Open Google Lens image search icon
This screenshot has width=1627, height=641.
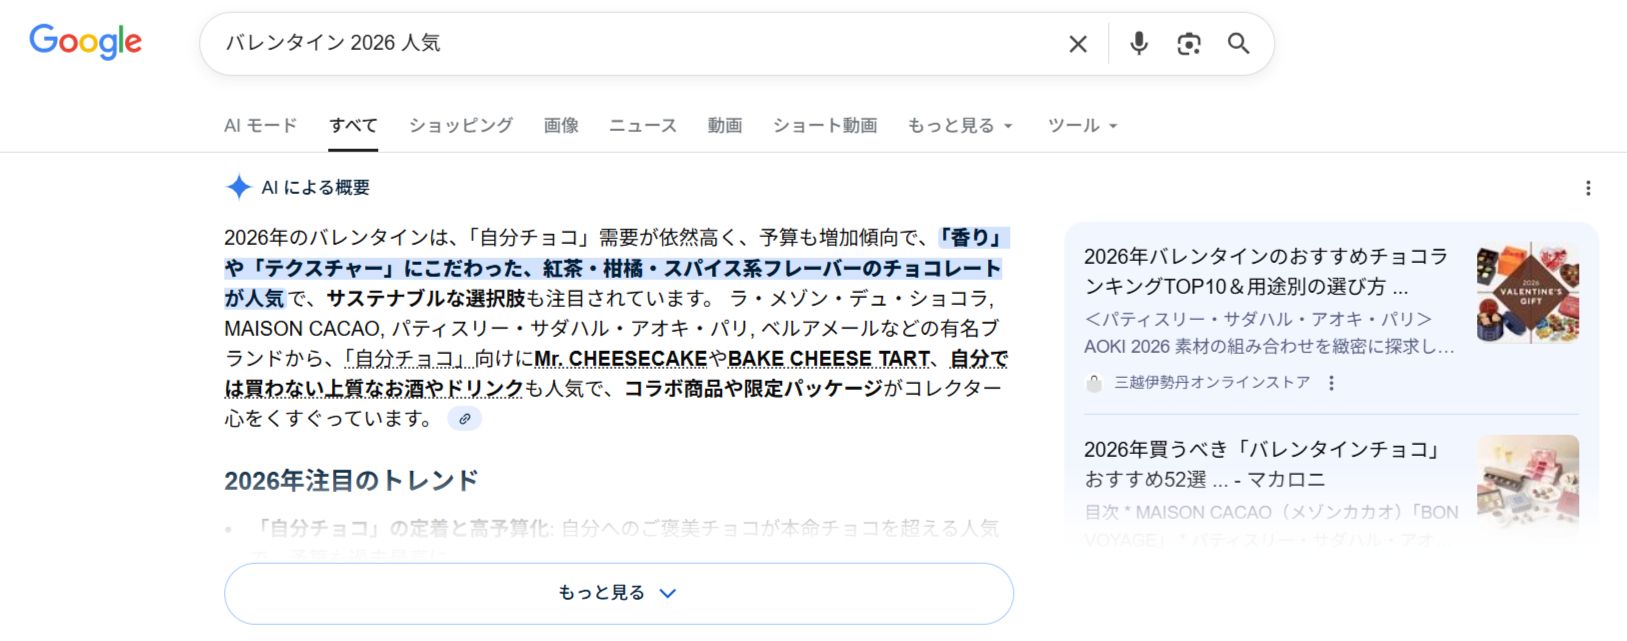(x=1188, y=44)
